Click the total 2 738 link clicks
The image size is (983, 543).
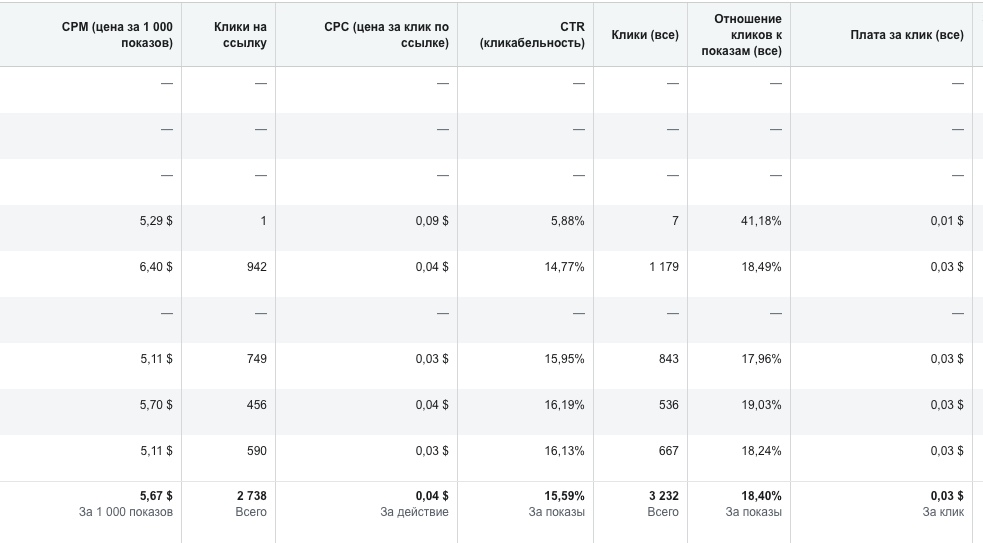point(252,496)
